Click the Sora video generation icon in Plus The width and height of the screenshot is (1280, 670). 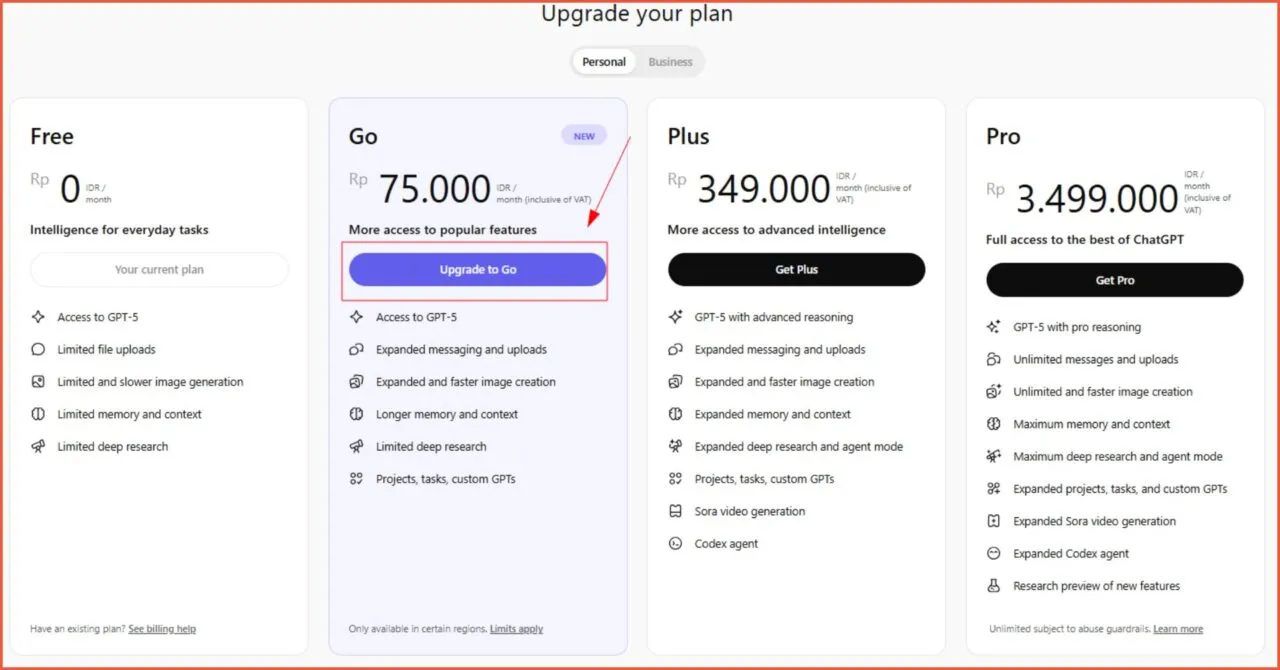(675, 511)
